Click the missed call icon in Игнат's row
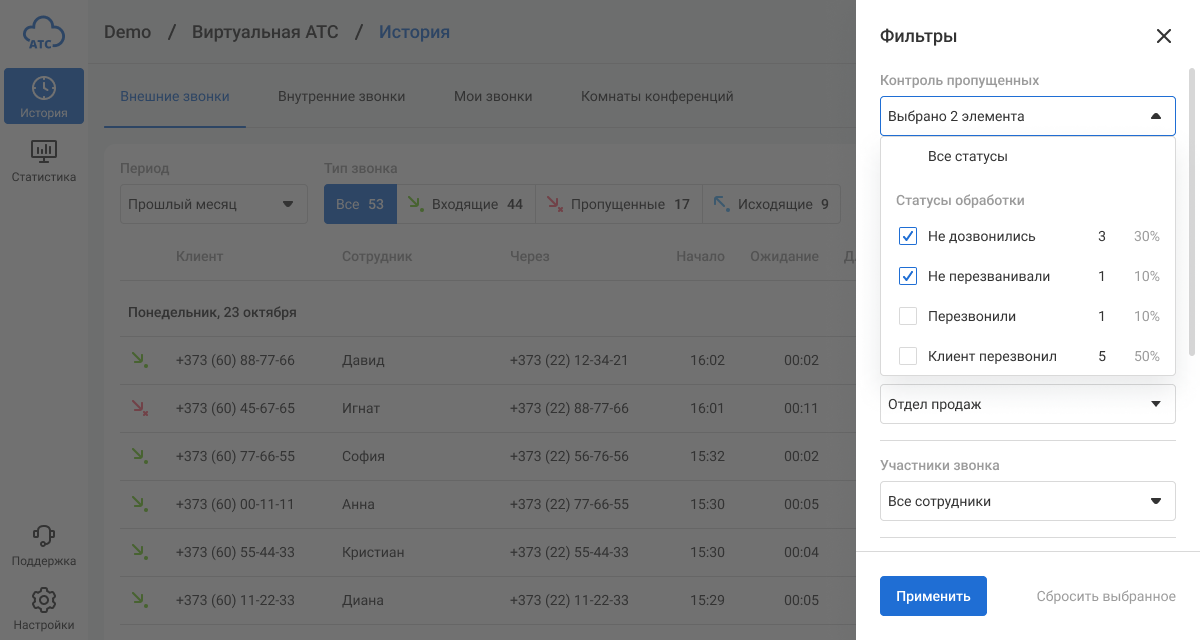 [x=138, y=408]
